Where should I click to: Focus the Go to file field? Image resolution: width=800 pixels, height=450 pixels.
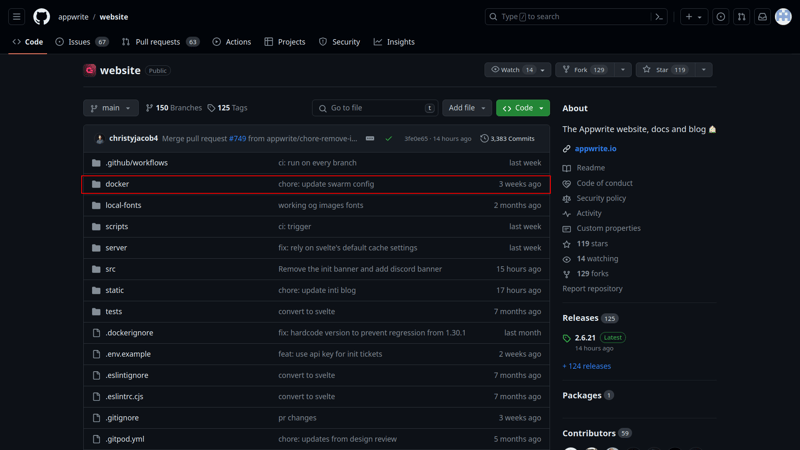tap(375, 108)
